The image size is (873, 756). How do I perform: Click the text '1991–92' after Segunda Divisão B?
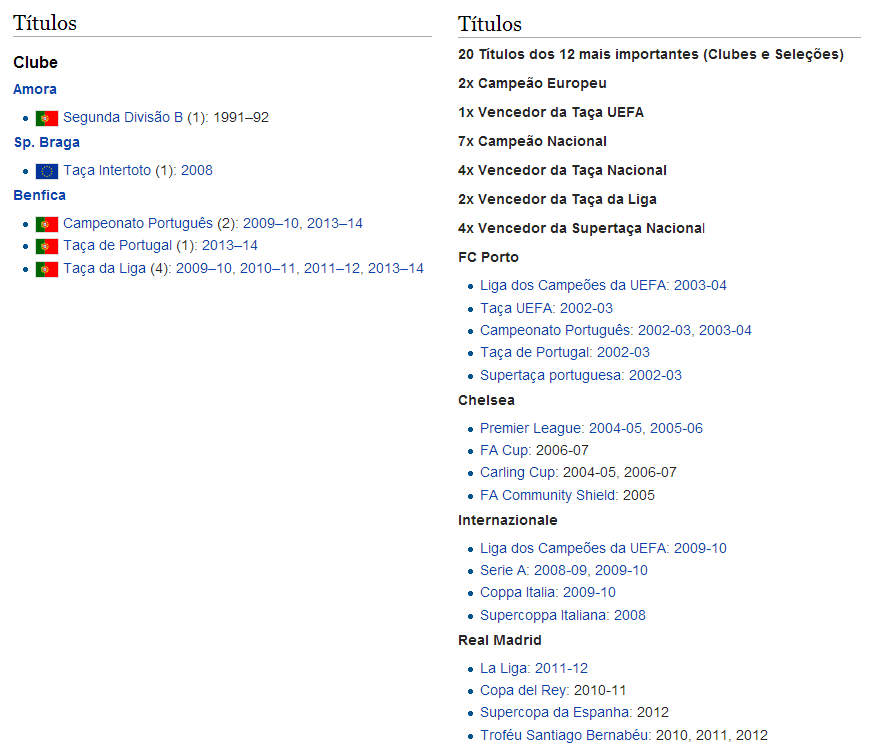241,117
